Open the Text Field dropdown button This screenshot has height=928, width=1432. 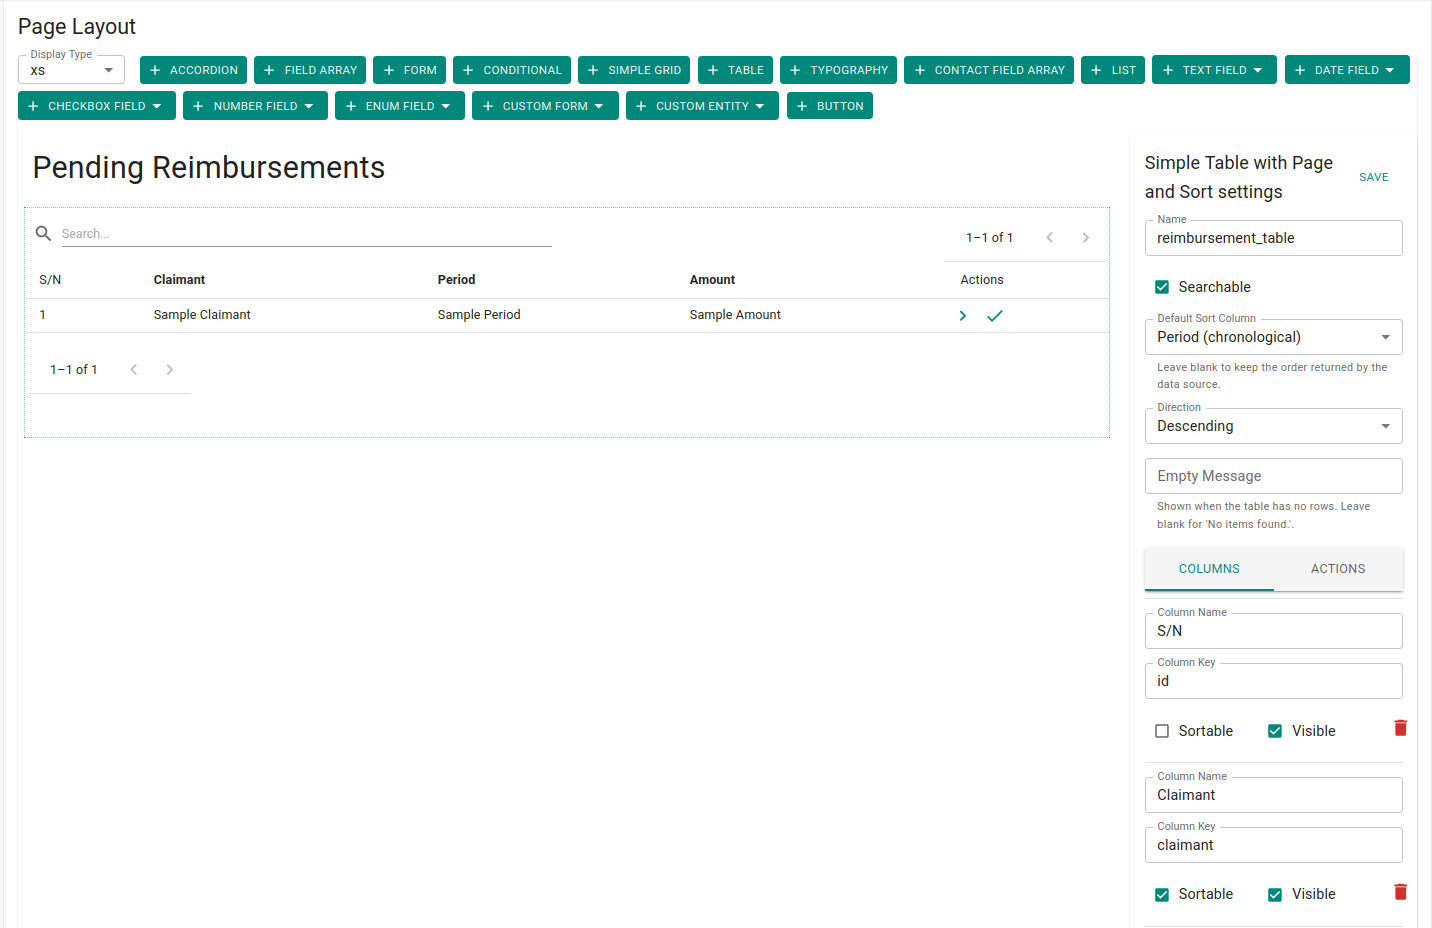click(1214, 70)
